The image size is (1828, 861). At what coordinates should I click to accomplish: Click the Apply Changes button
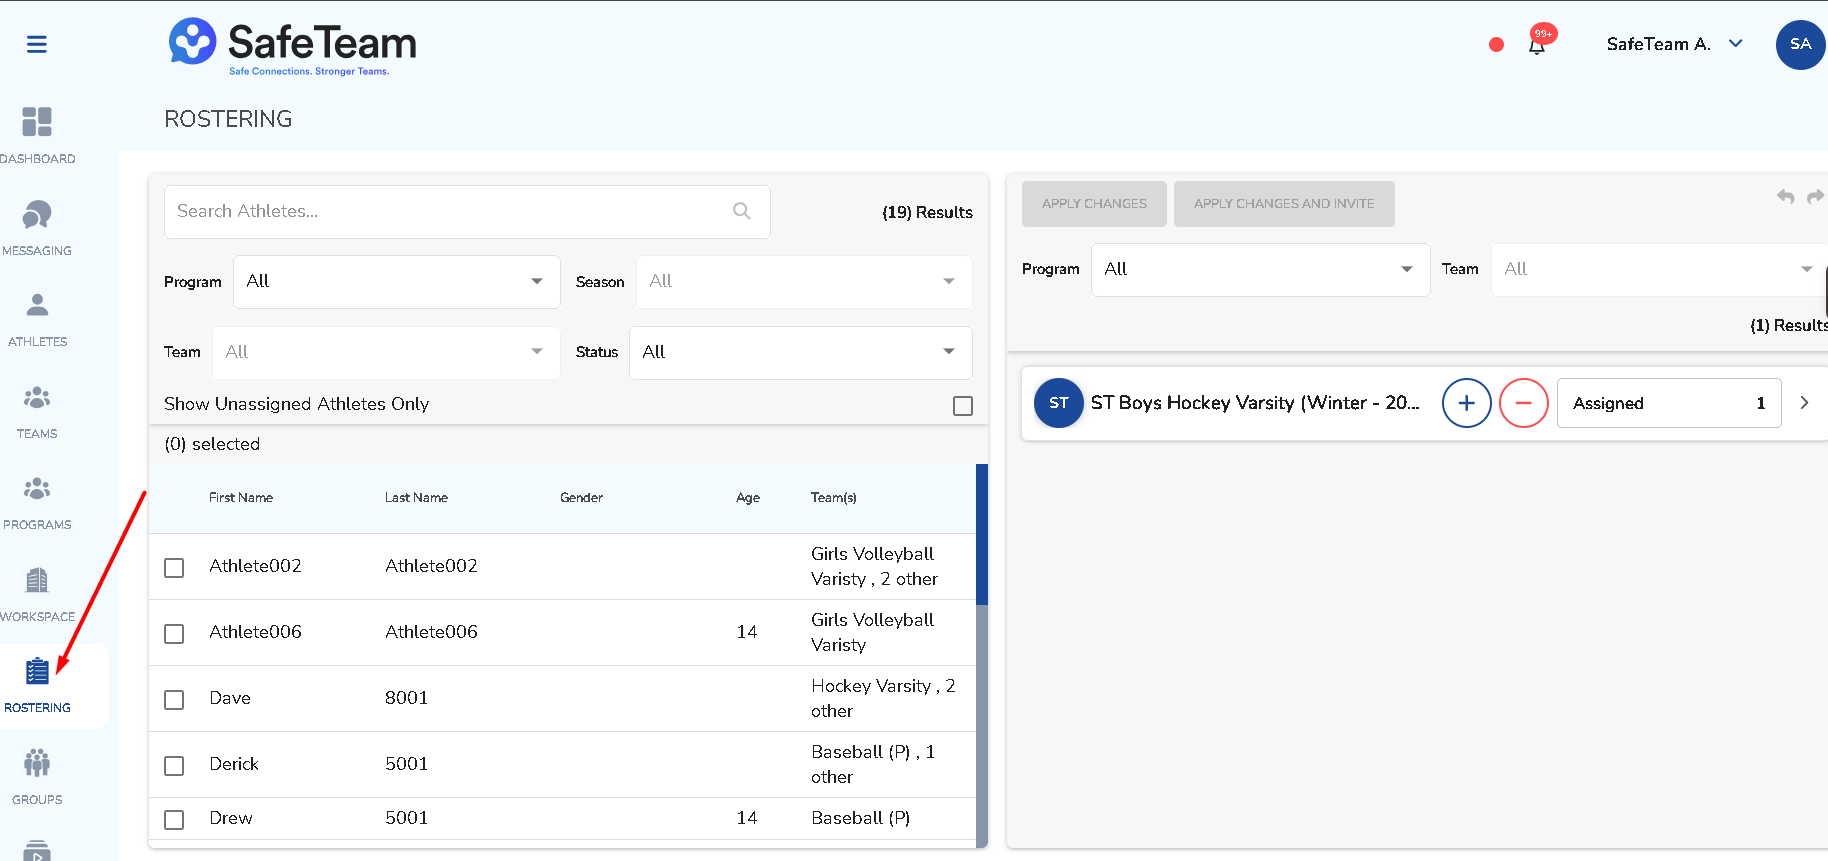(x=1094, y=203)
